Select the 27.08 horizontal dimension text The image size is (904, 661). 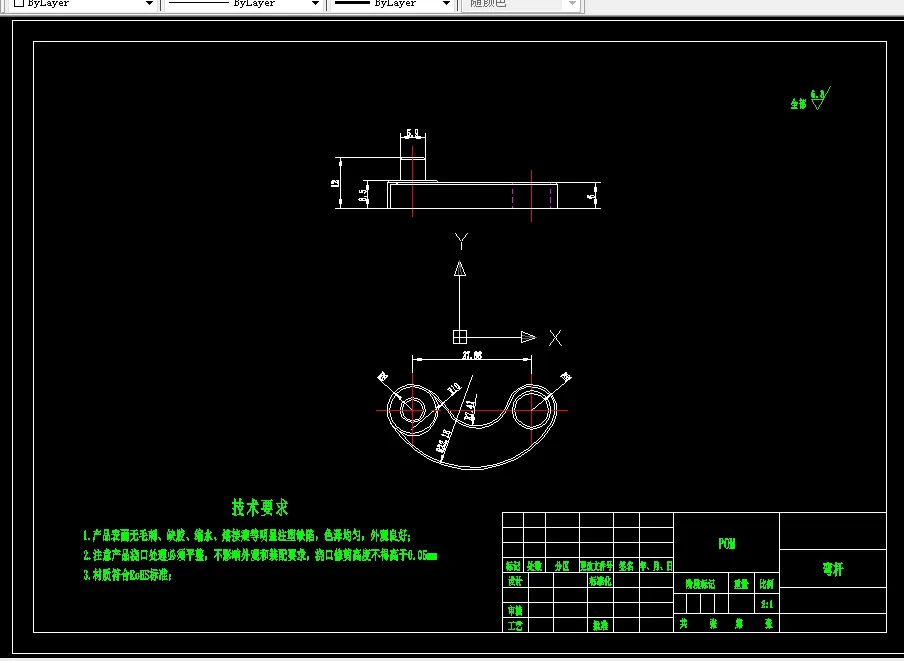coord(472,355)
